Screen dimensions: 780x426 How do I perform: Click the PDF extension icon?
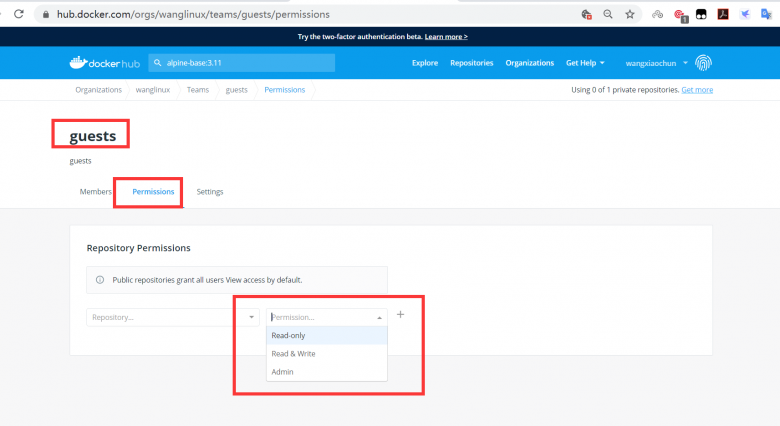coord(723,14)
